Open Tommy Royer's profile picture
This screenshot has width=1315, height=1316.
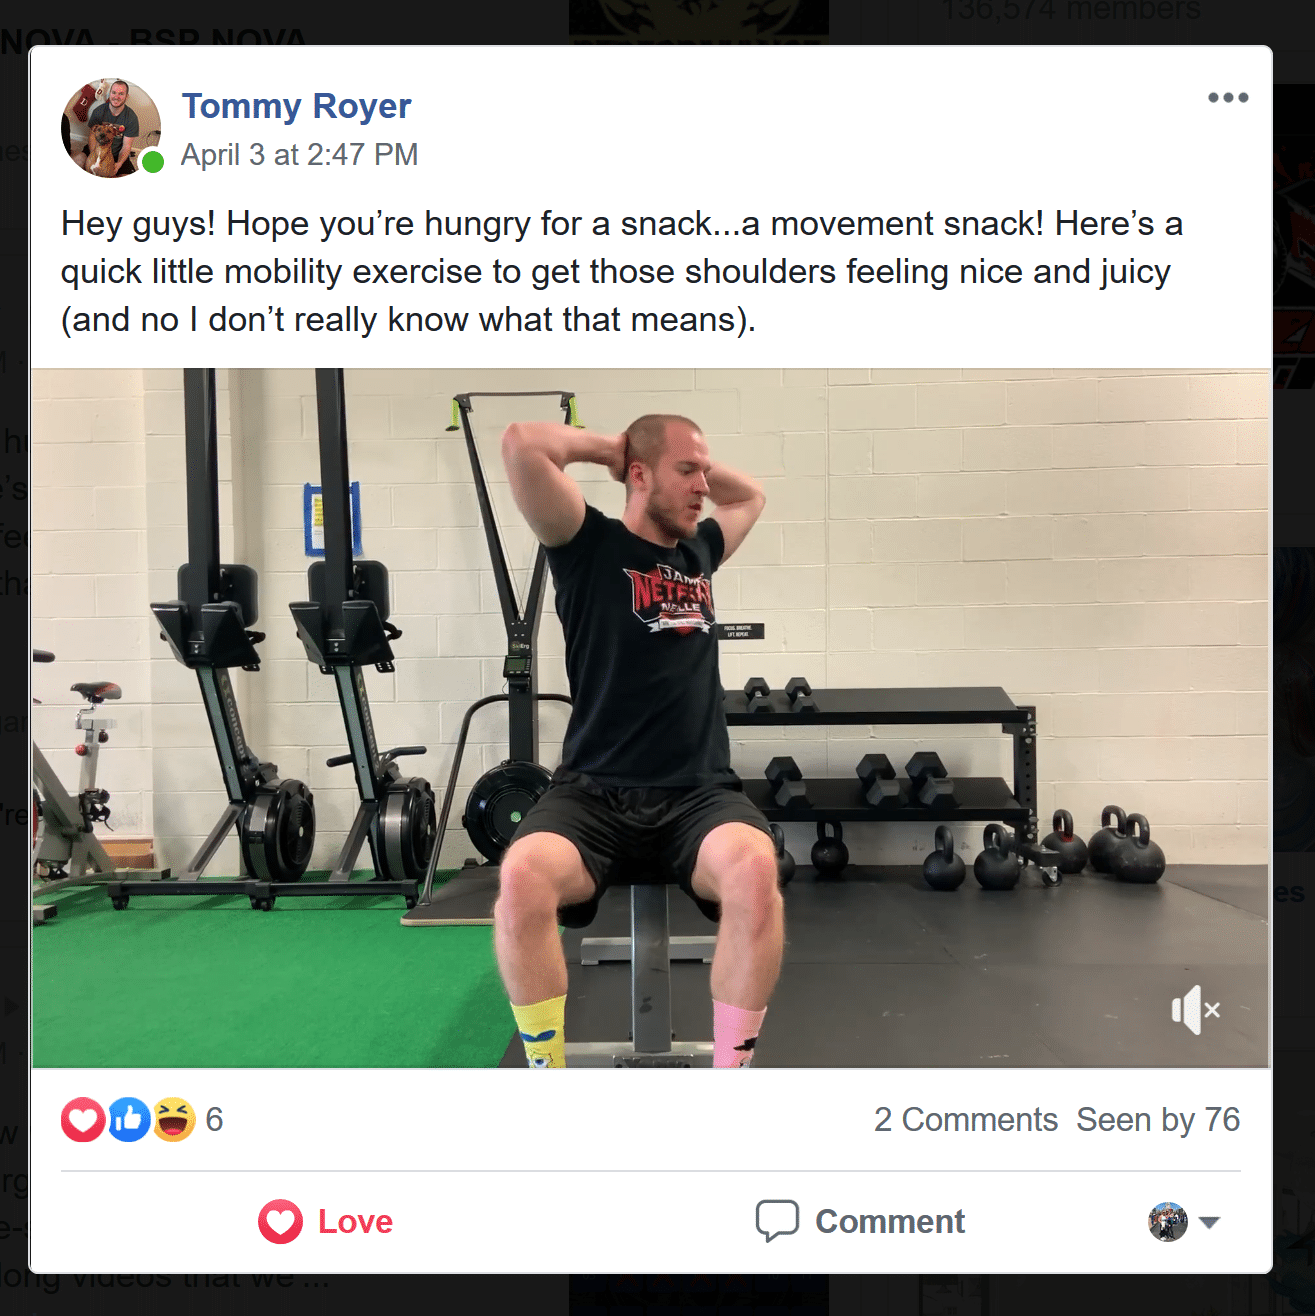coord(110,128)
